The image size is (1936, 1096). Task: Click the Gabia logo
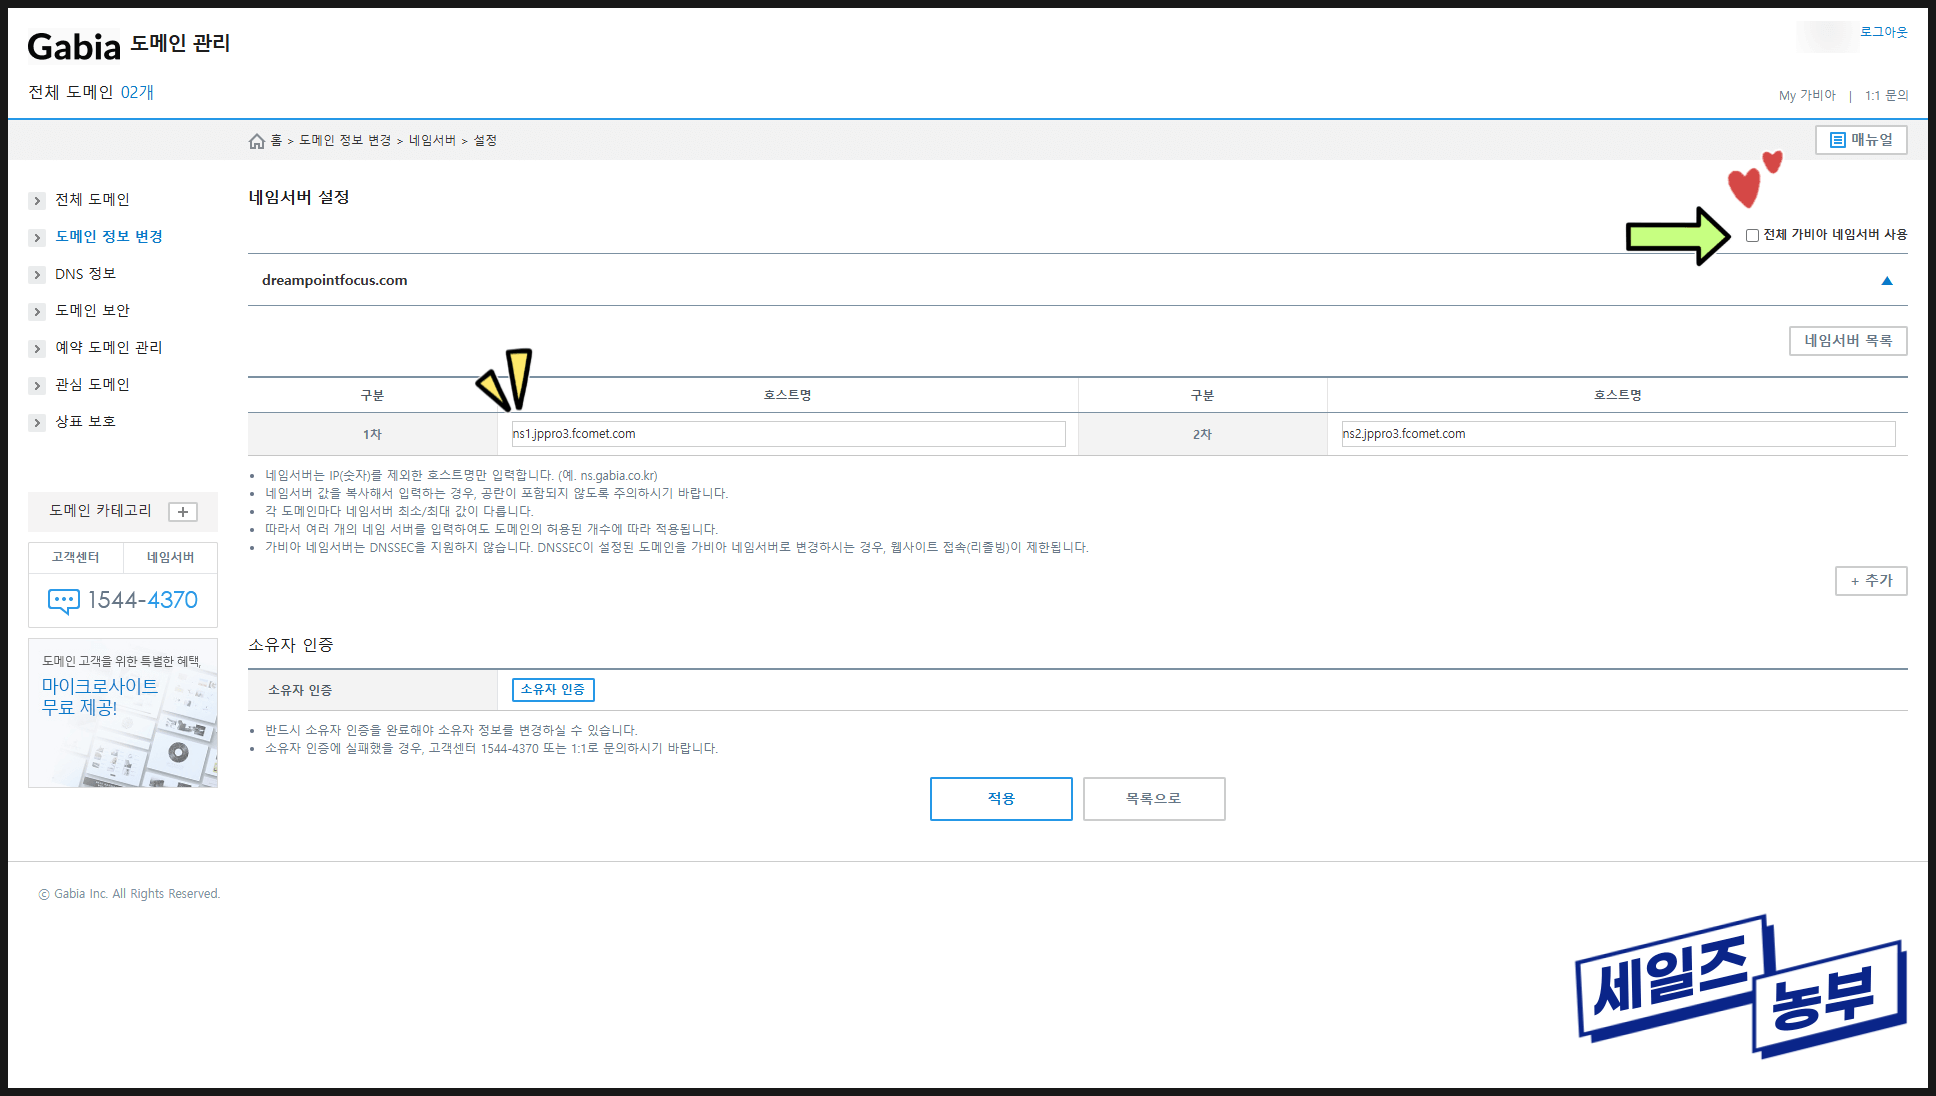[x=74, y=47]
